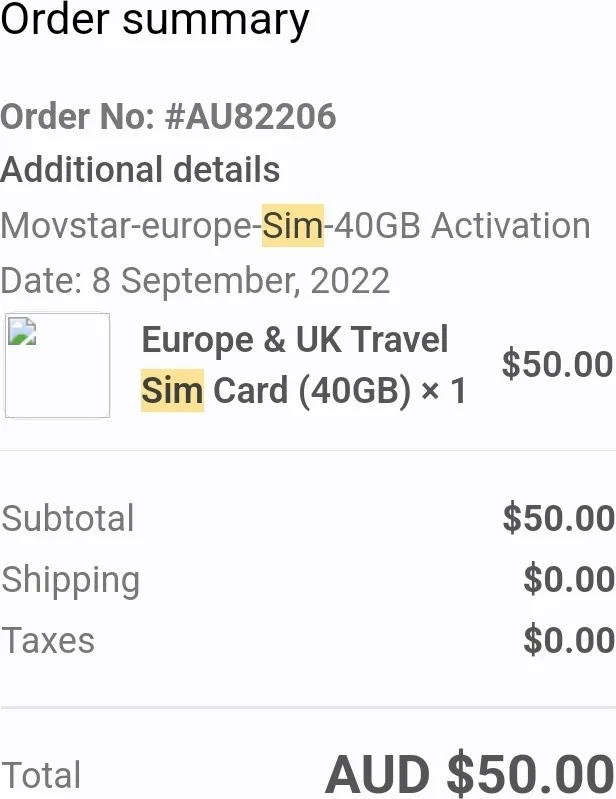The height and width of the screenshot is (799, 616).
Task: Click the Total label
Action: [x=41, y=775]
